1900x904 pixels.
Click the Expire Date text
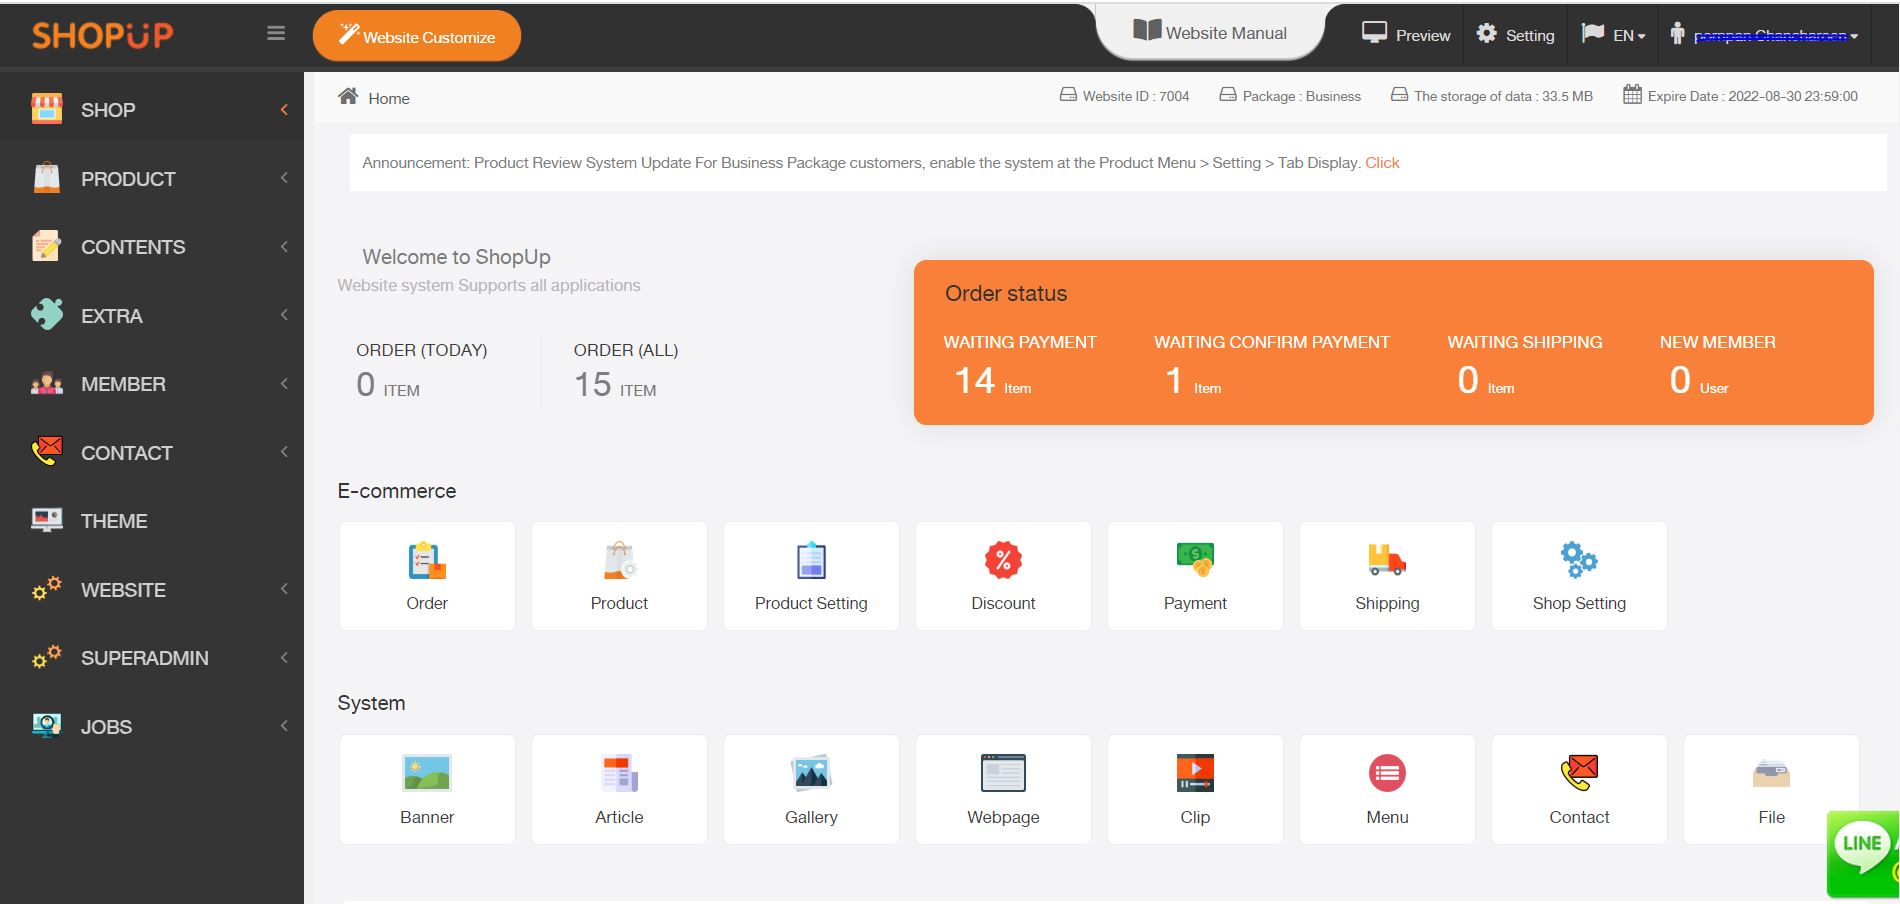coord(1753,96)
